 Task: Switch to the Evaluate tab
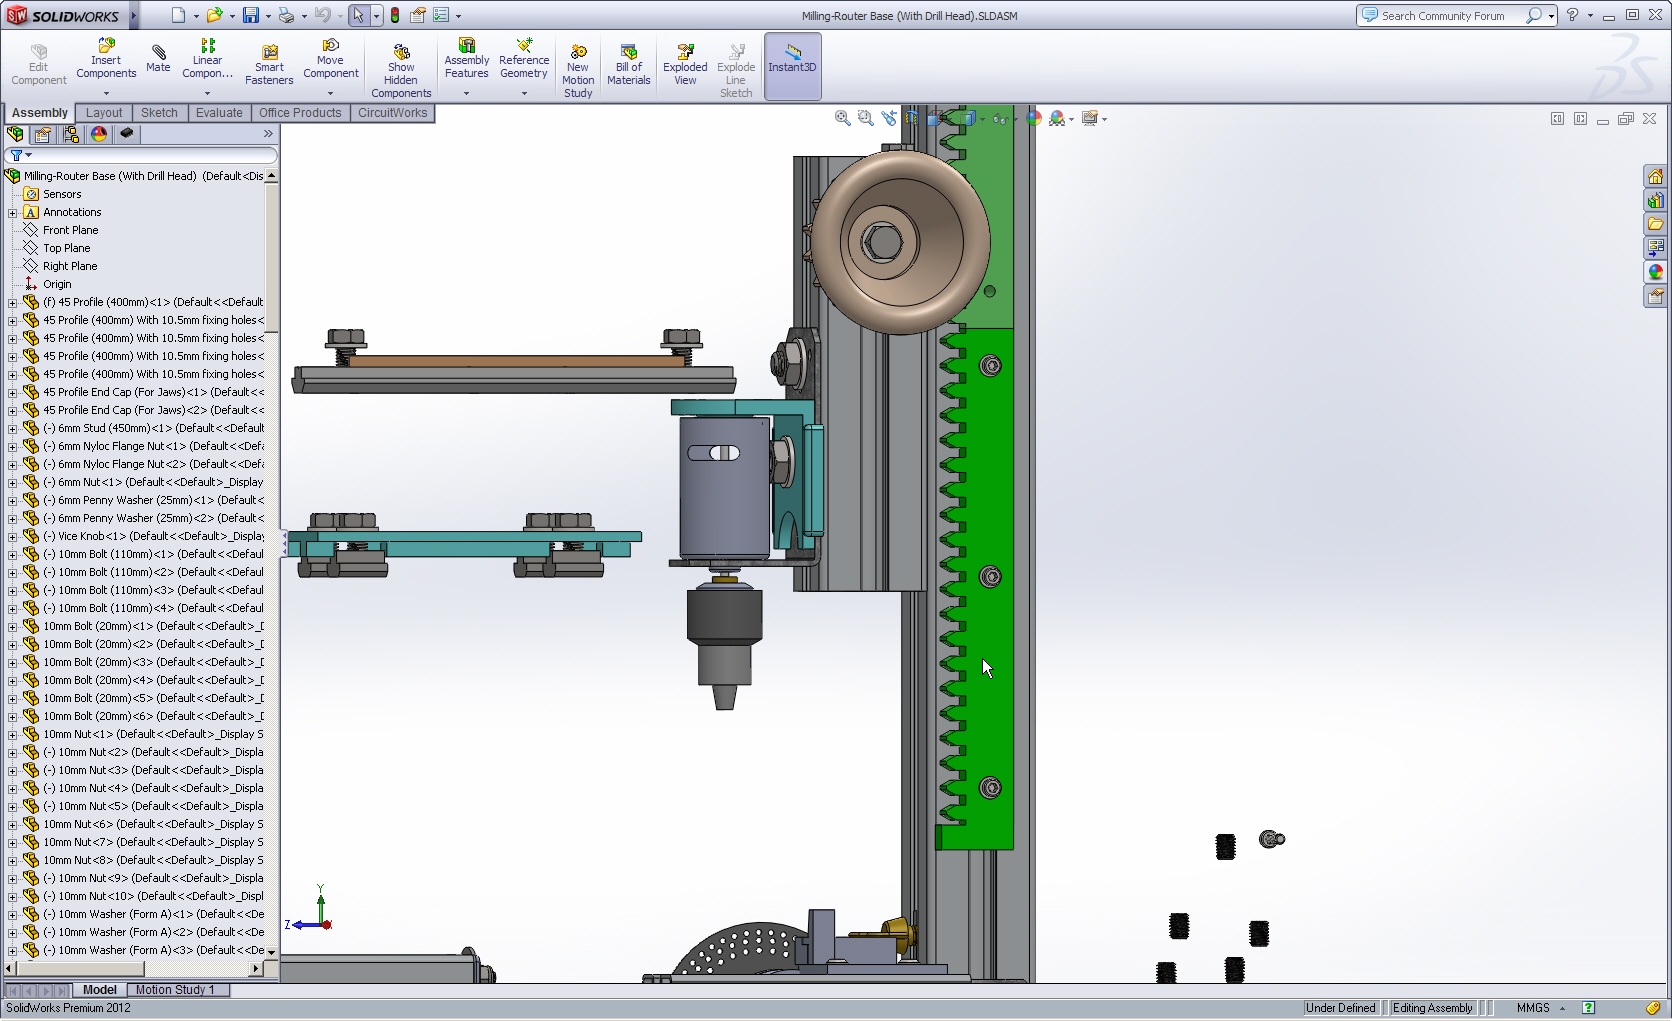pyautogui.click(x=219, y=113)
